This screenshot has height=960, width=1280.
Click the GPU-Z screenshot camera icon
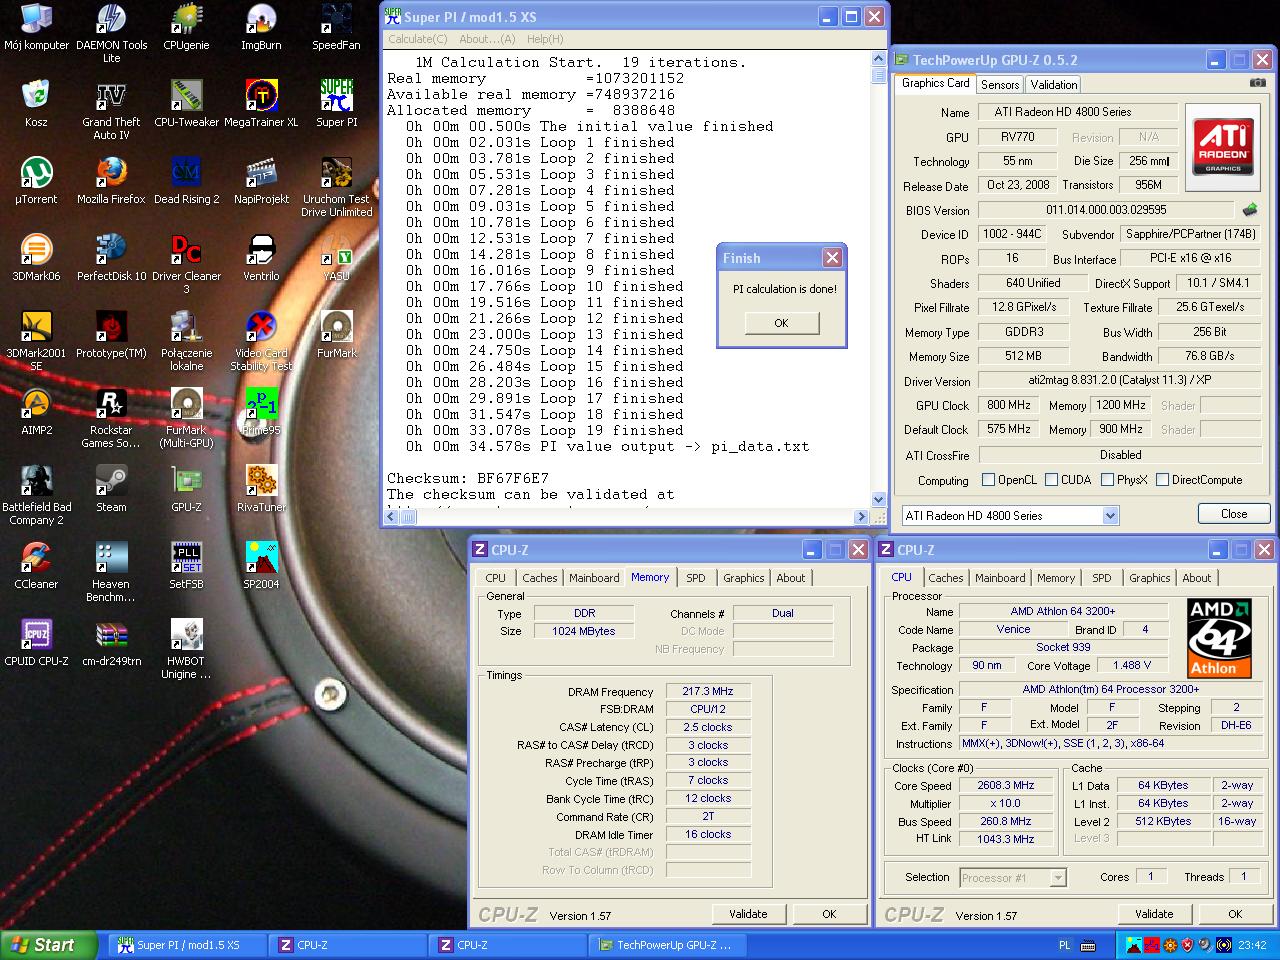[1257, 83]
